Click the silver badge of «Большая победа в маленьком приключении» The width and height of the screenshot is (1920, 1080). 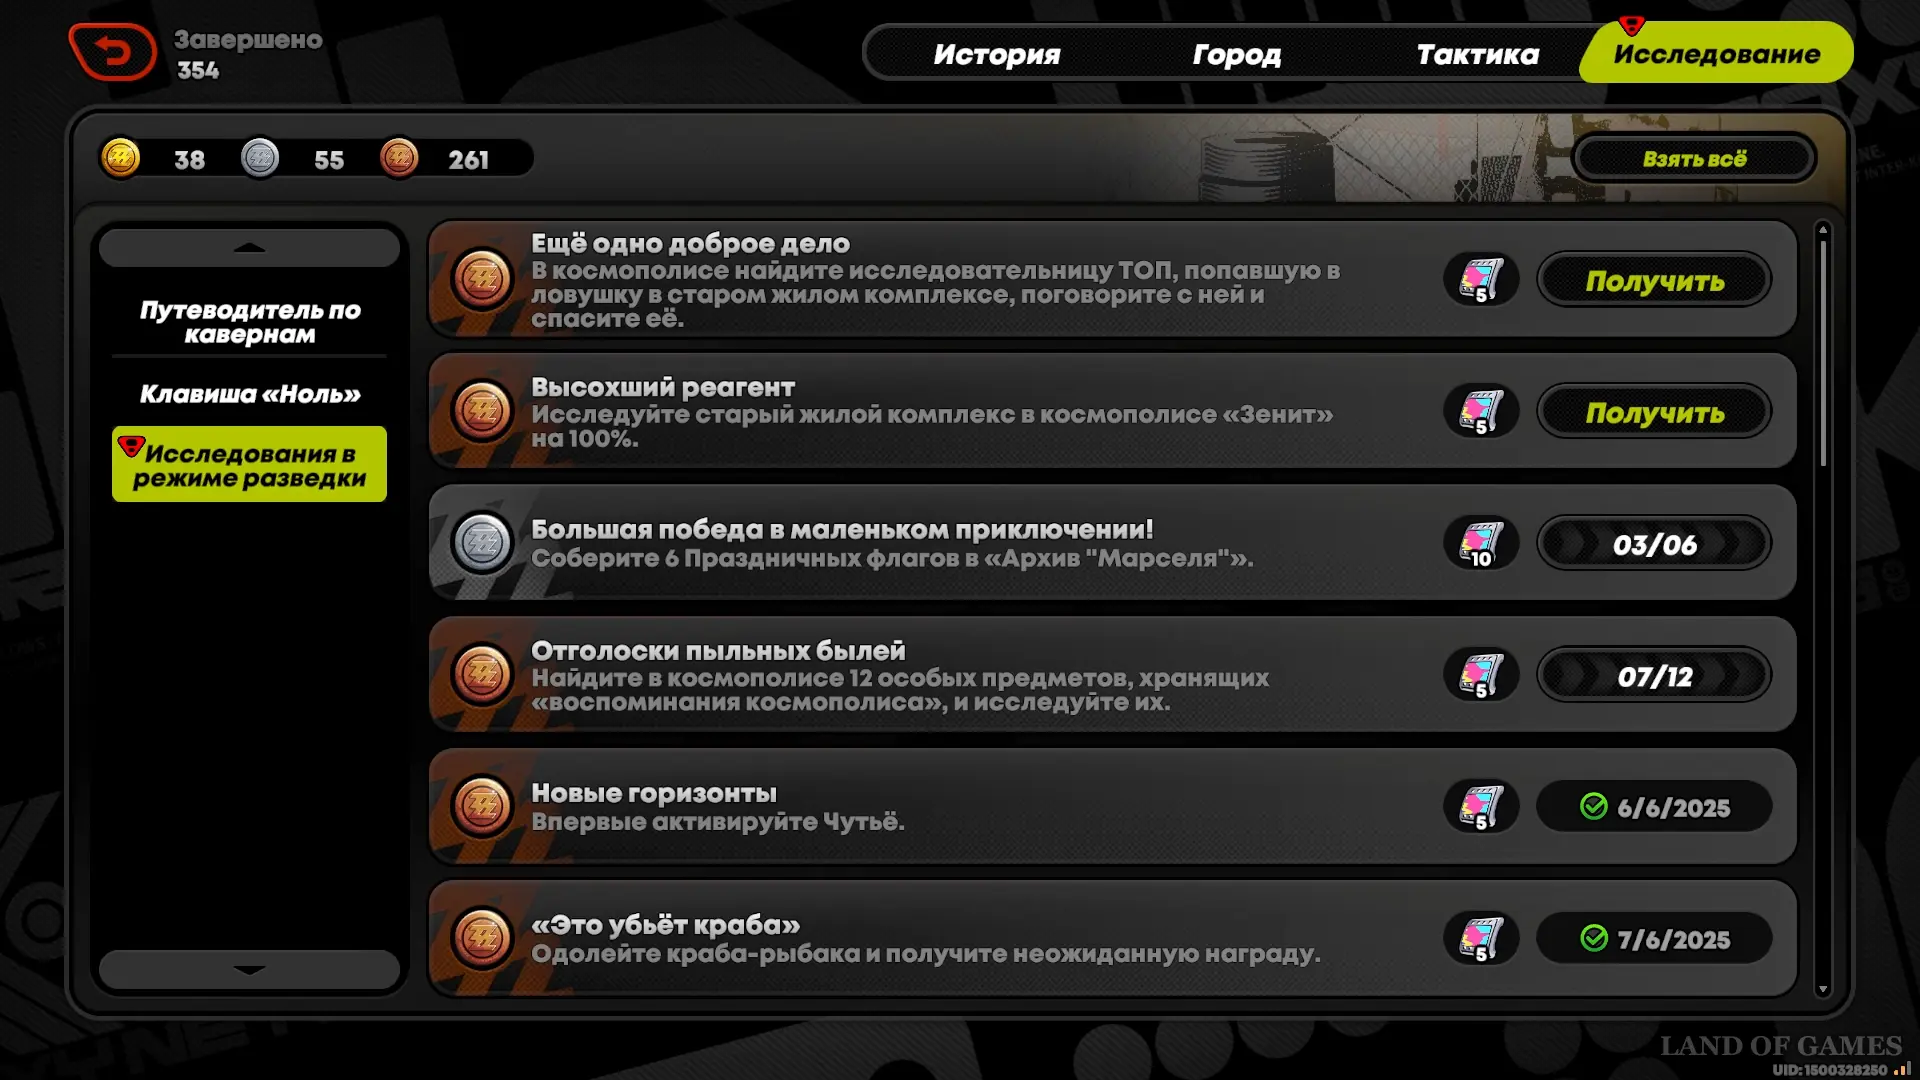pyautogui.click(x=482, y=543)
